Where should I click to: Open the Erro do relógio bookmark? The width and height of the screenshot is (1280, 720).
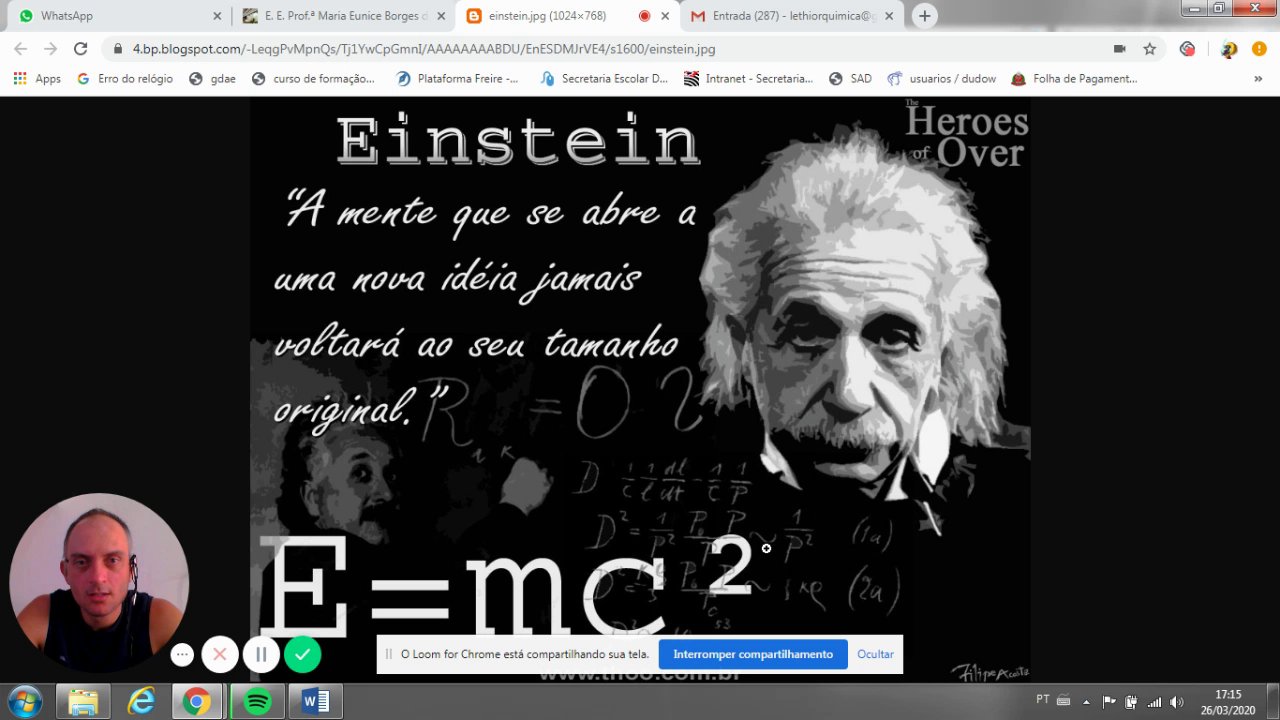125,78
